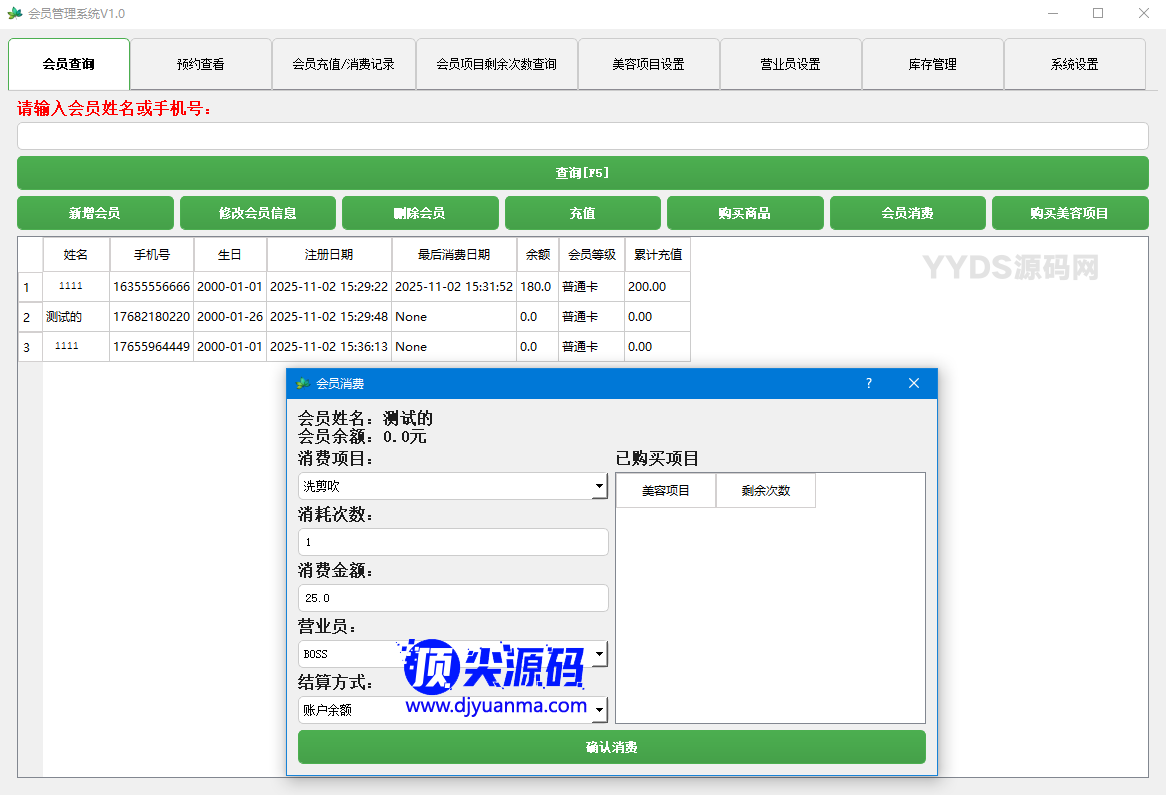Image resolution: width=1166 pixels, height=795 pixels.
Task: Go to the 系统设置 tab
Action: click(x=1074, y=64)
